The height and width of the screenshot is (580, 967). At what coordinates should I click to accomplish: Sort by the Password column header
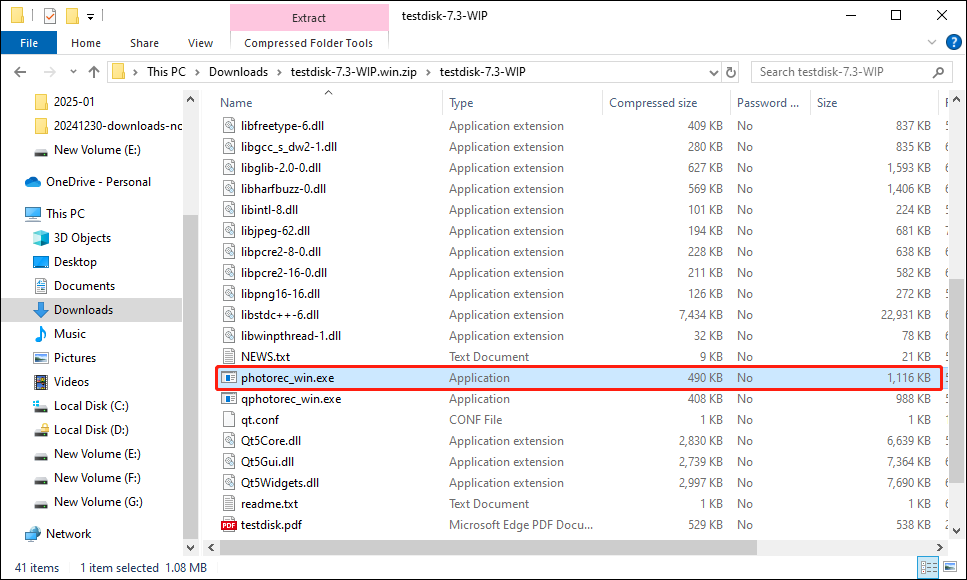click(768, 103)
